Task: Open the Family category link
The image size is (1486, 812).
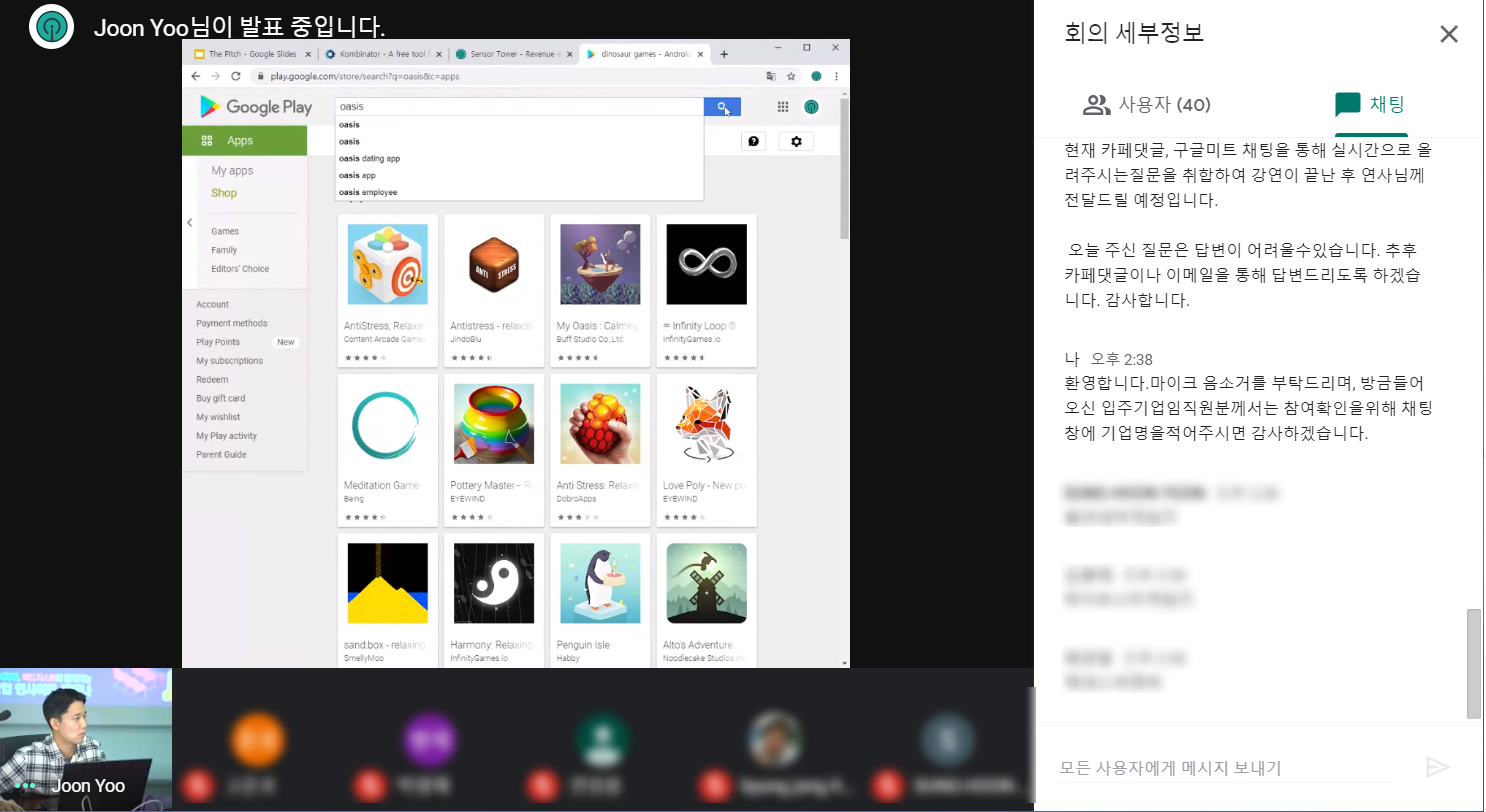Action: point(224,250)
